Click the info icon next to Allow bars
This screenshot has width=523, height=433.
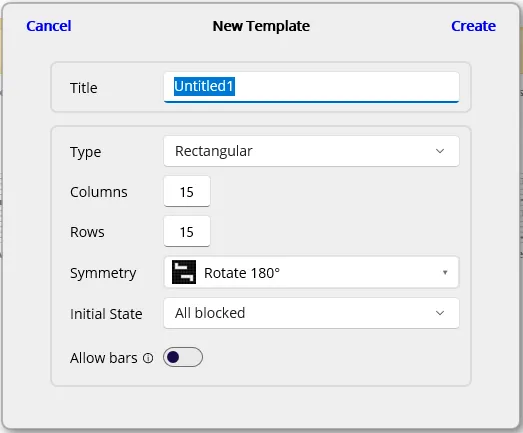[x=148, y=358]
